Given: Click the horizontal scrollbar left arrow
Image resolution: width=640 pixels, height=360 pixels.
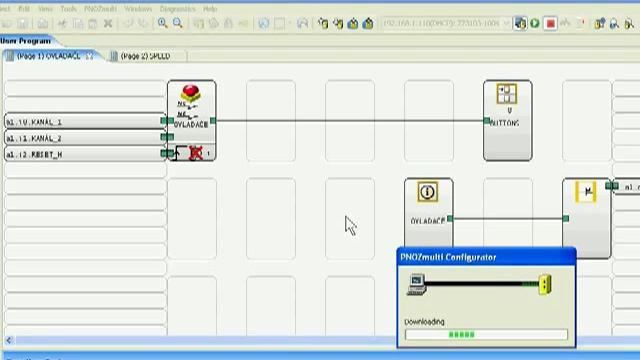Looking at the screenshot, I should tap(9, 340).
